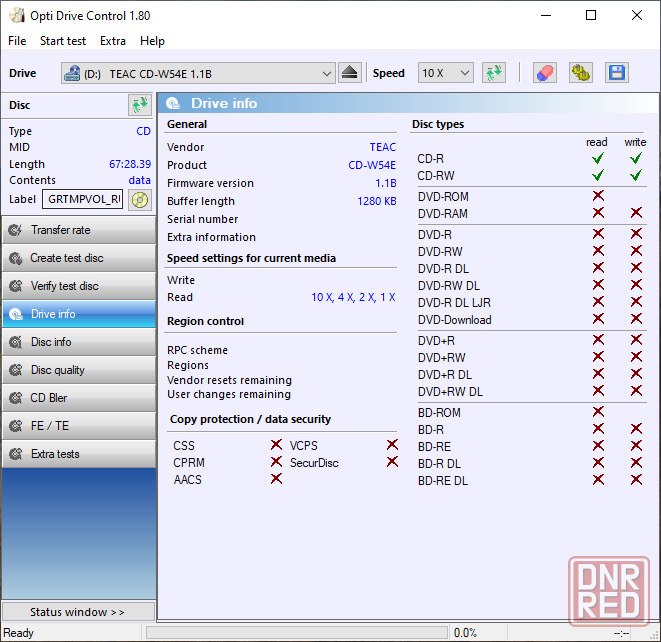Expand the Status window

pos(78,612)
